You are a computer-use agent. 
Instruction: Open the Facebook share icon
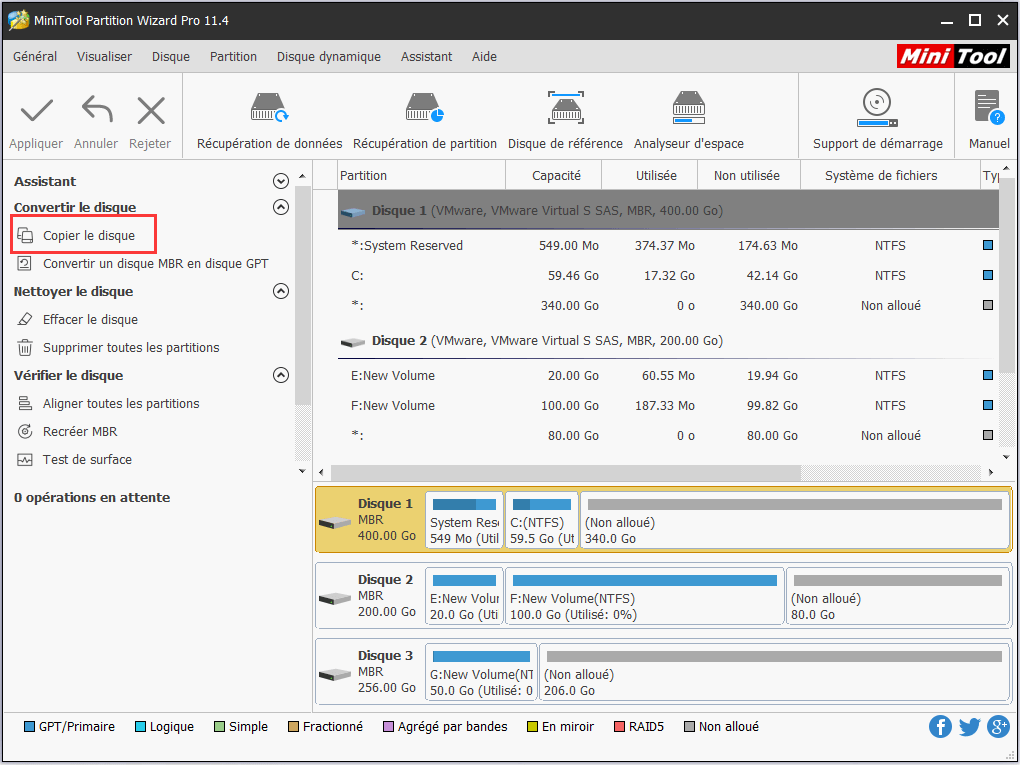pos(940,727)
